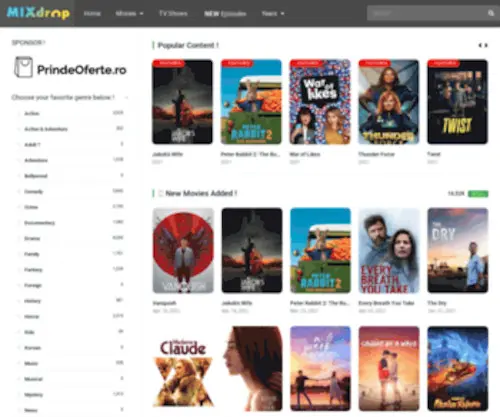Viewport: 500px width, 417px height.
Task: Expand the Years dropdown menu
Action: click(273, 13)
